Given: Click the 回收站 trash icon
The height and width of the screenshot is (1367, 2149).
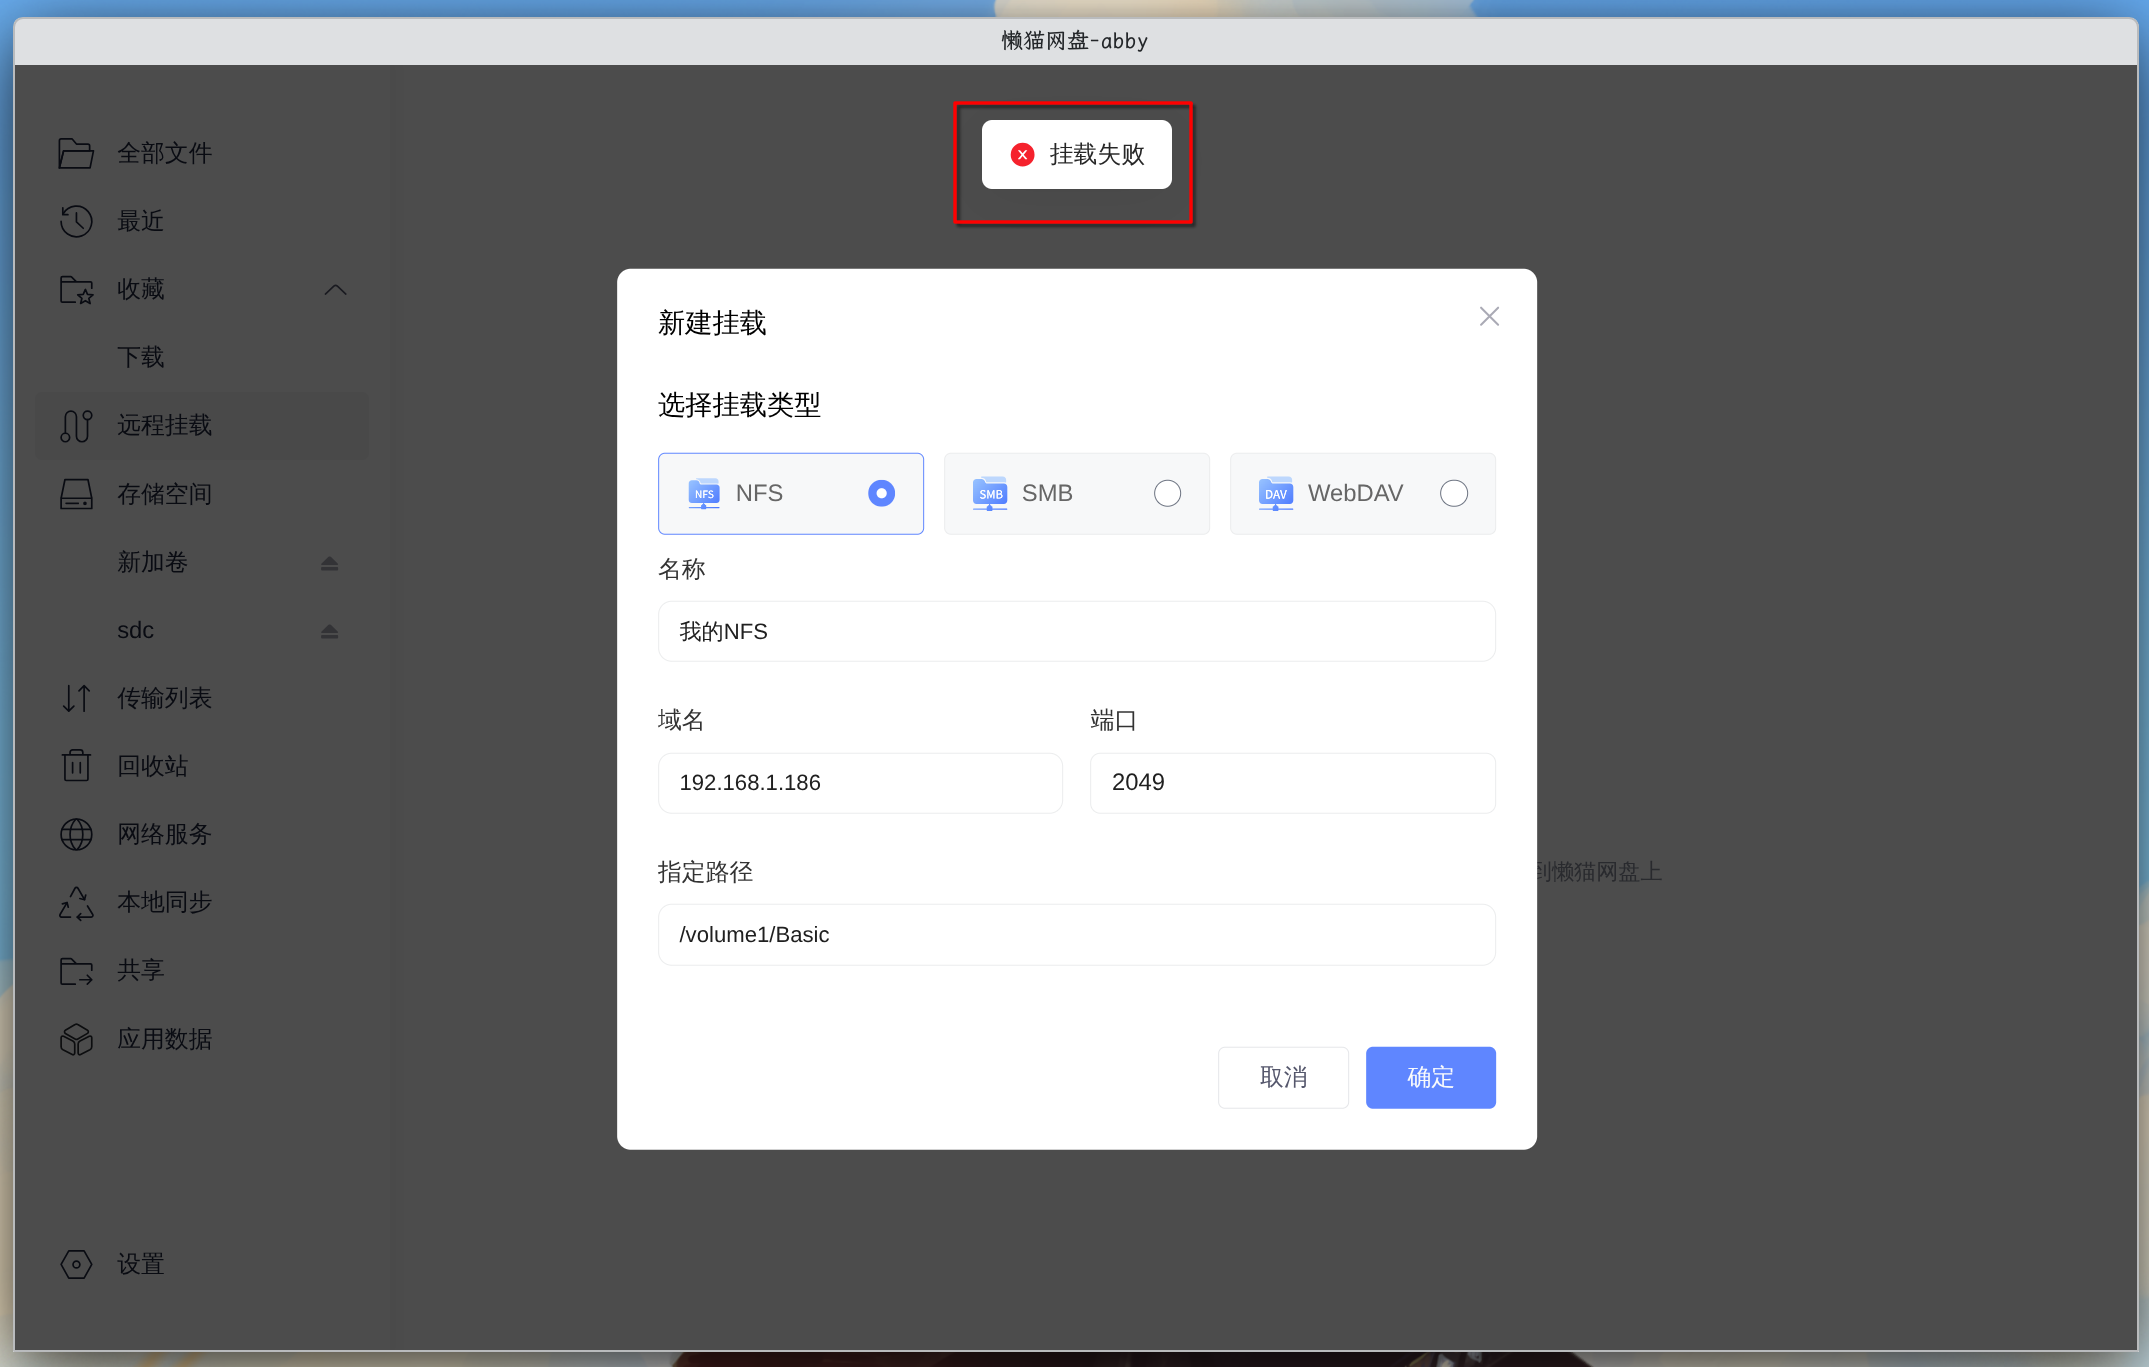Looking at the screenshot, I should coord(76,766).
